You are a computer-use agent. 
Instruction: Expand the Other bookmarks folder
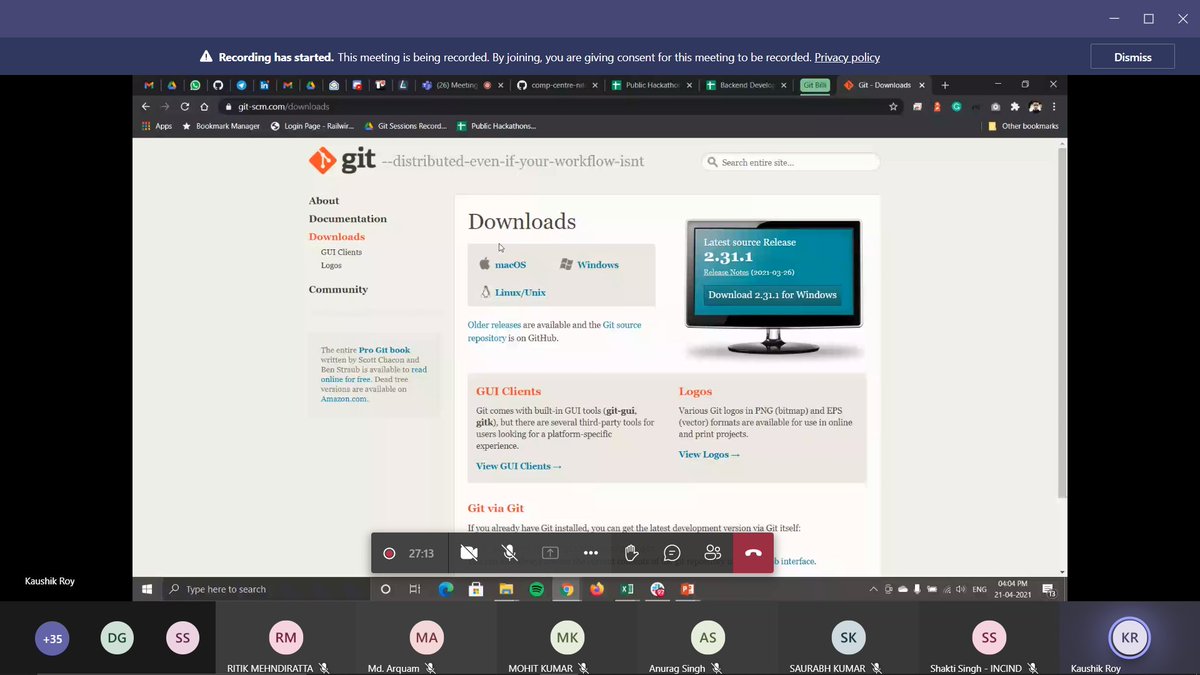pos(1023,126)
